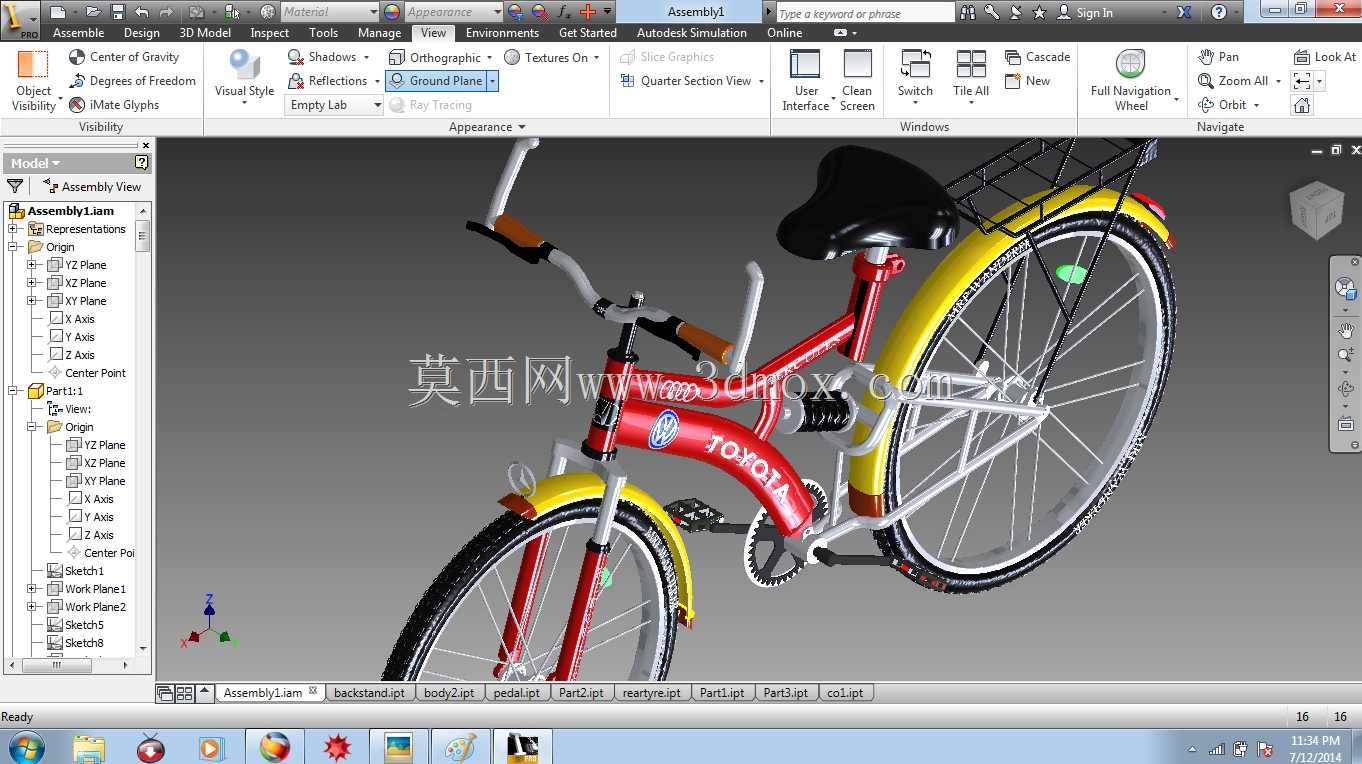
Task: Click the browser filter funnel icon
Action: [x=15, y=186]
